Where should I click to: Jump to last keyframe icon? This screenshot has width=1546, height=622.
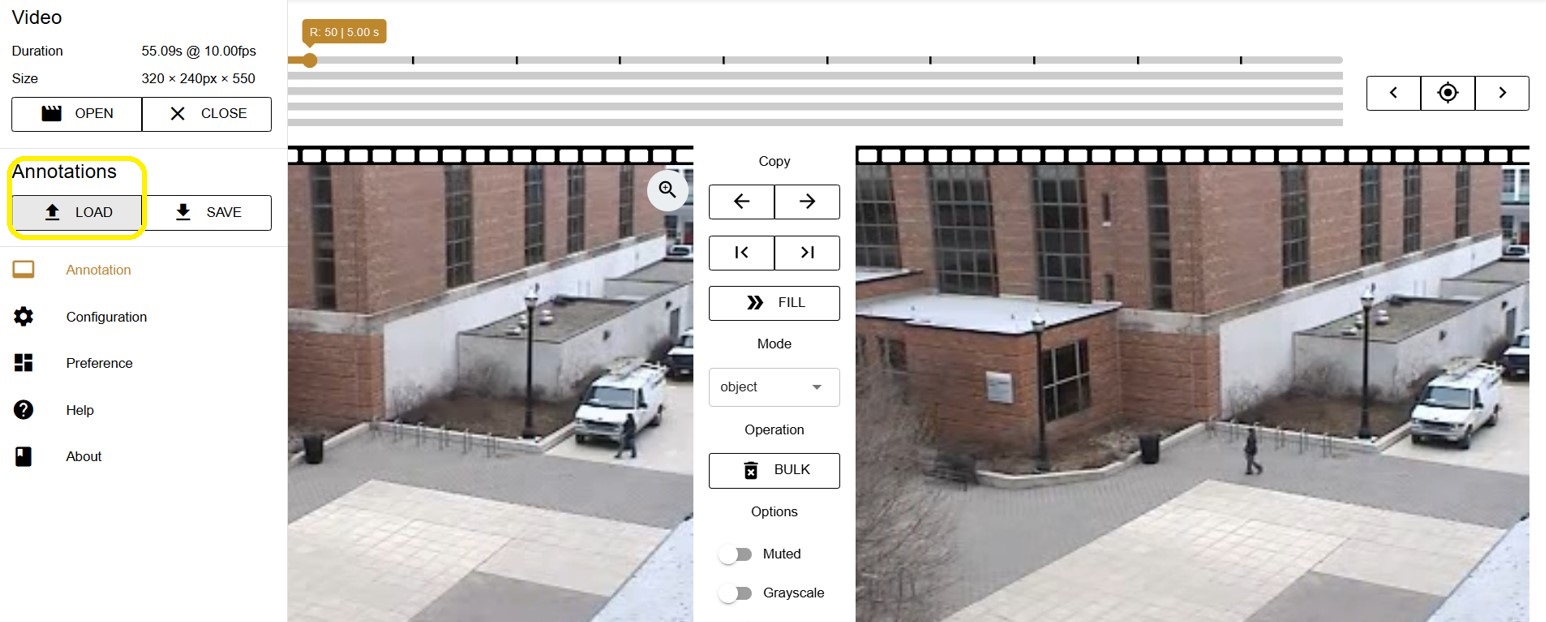click(807, 253)
